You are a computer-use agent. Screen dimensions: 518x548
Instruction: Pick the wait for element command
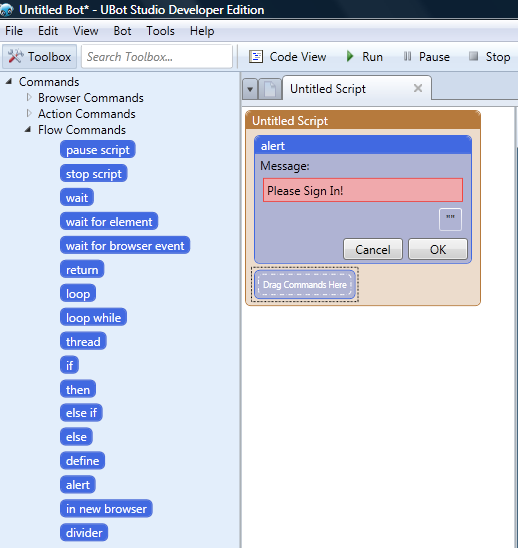[x=109, y=222]
